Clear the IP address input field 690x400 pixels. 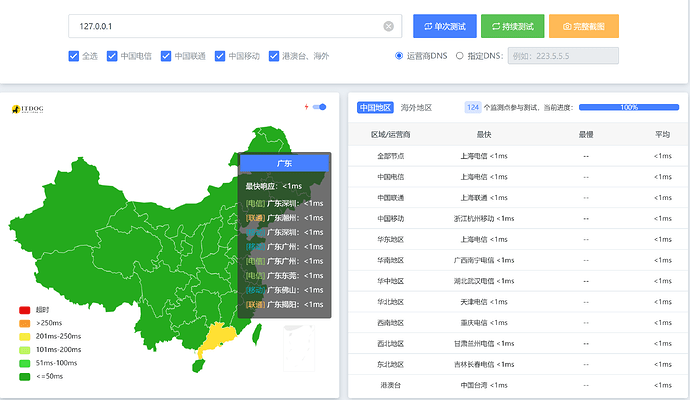[389, 26]
